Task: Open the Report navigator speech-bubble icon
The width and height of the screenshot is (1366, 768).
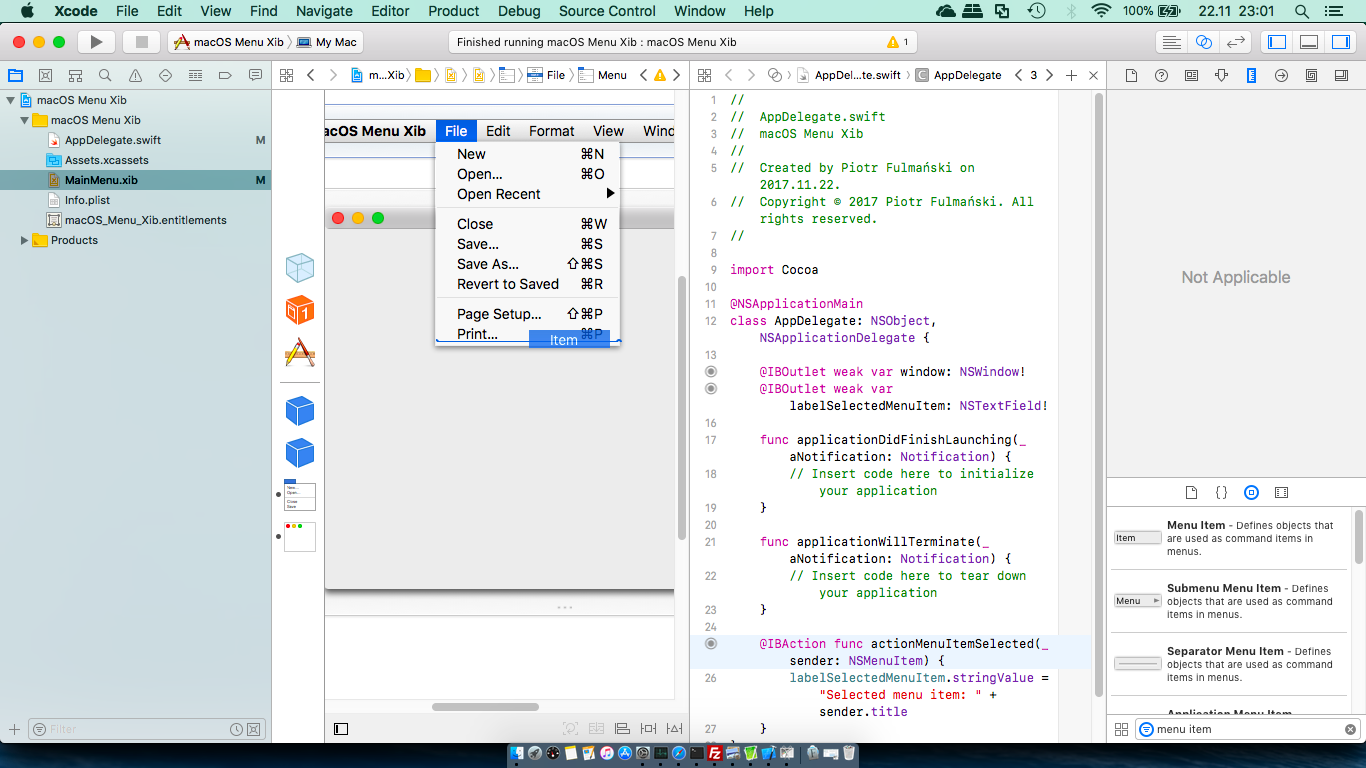Action: click(x=255, y=75)
